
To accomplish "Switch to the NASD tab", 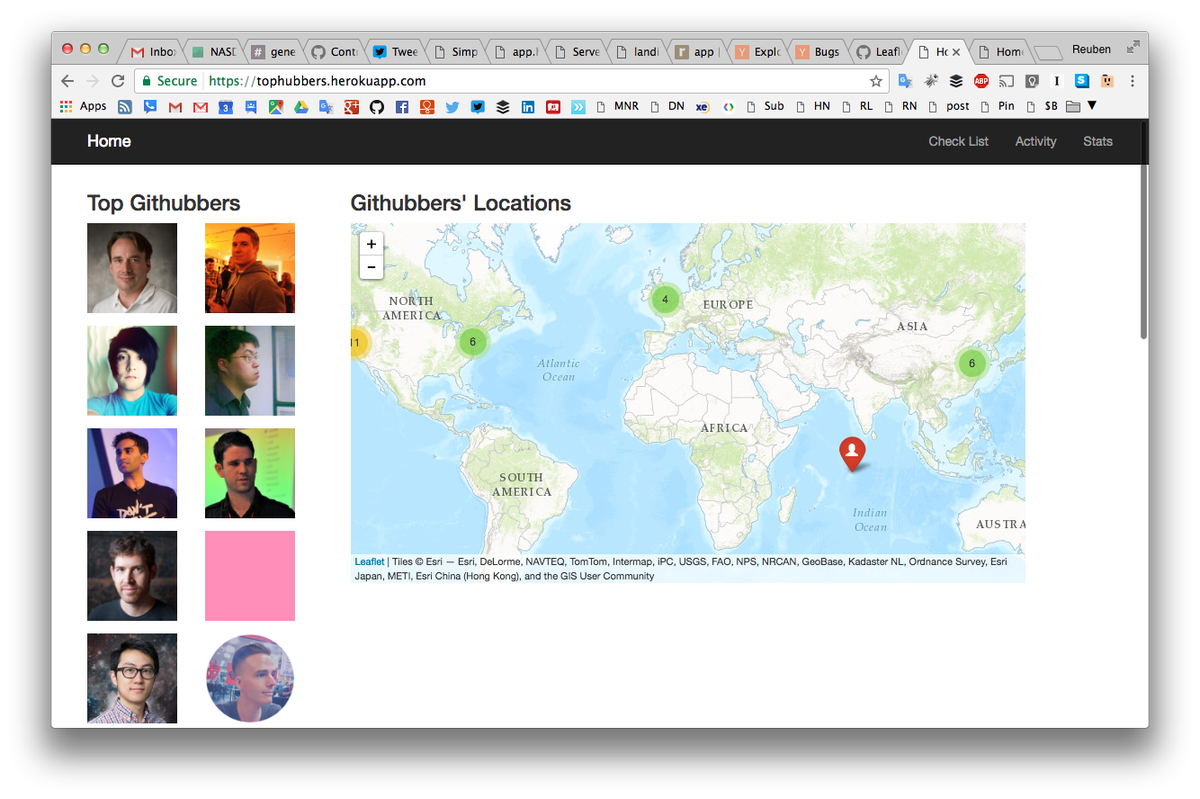I will 213,52.
